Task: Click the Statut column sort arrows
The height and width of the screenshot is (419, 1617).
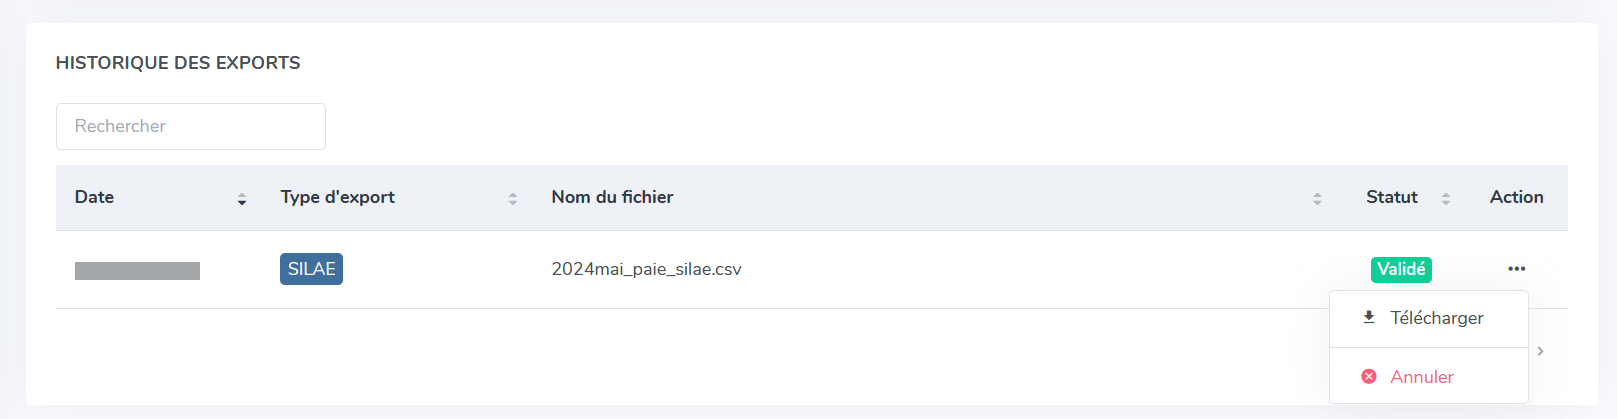Action: [x=1446, y=199]
